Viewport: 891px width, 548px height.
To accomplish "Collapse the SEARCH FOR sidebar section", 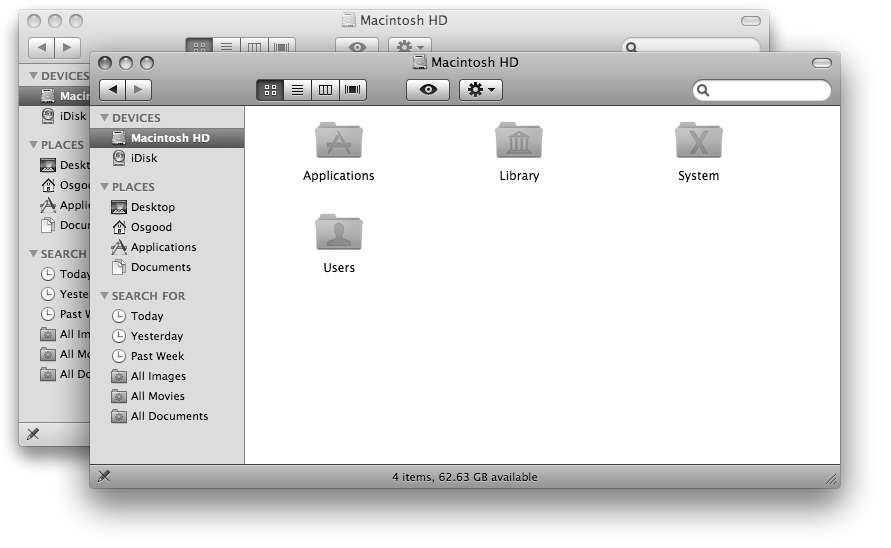I will tap(105, 296).
